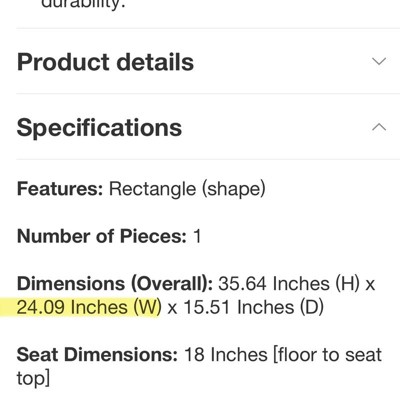Select the Seat Dimensions label

(97, 354)
